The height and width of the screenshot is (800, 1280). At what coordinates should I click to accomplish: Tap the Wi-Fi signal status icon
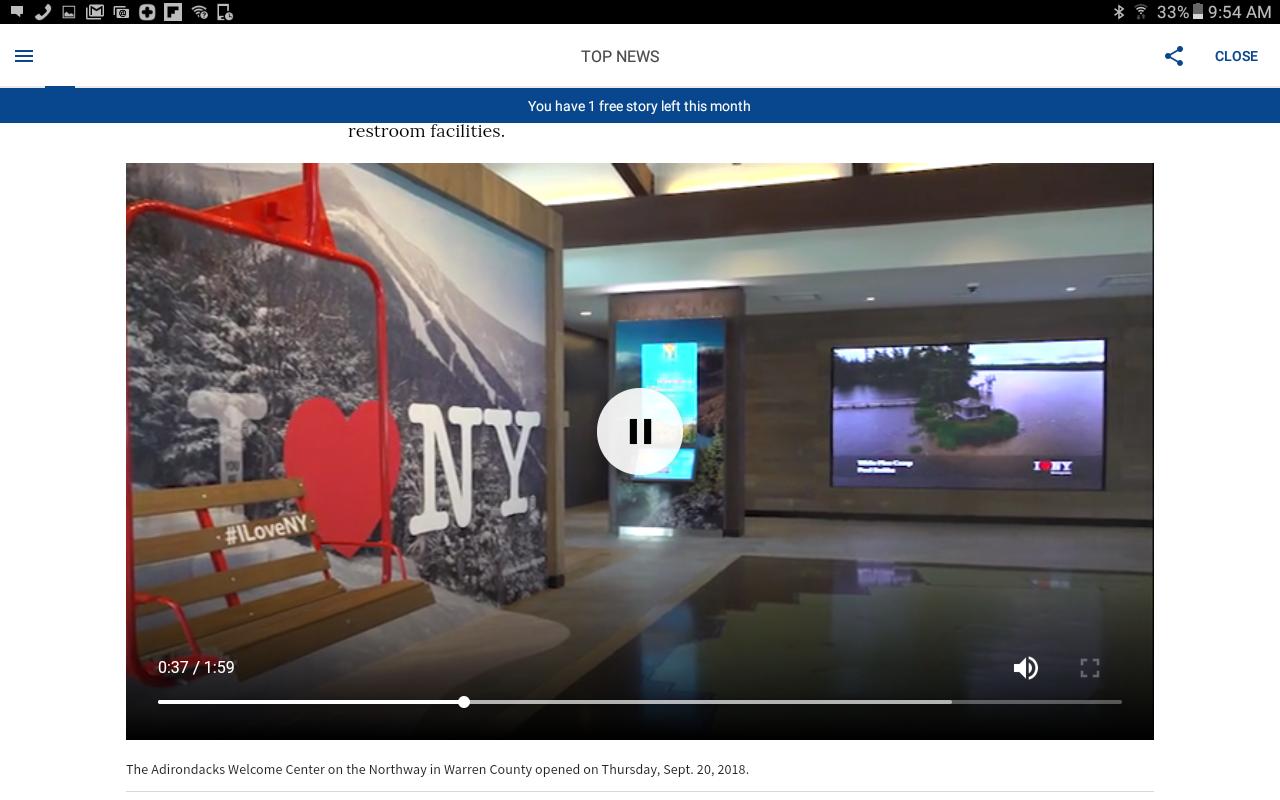1140,12
